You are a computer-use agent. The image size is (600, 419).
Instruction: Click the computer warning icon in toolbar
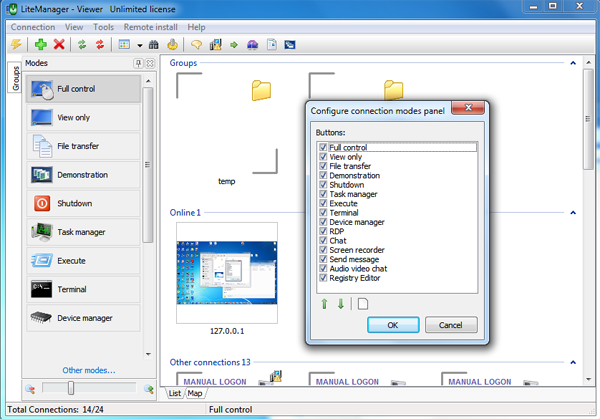click(x=215, y=44)
